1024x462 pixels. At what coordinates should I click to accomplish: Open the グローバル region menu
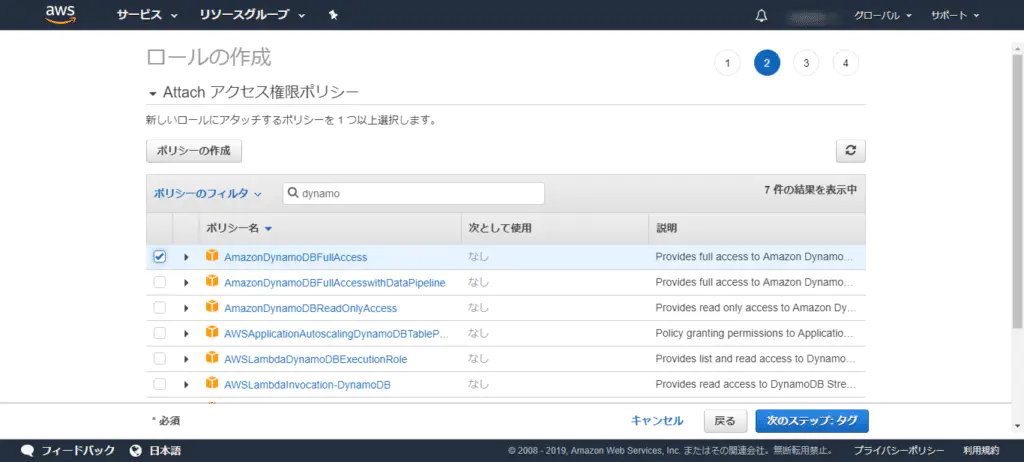(x=882, y=16)
